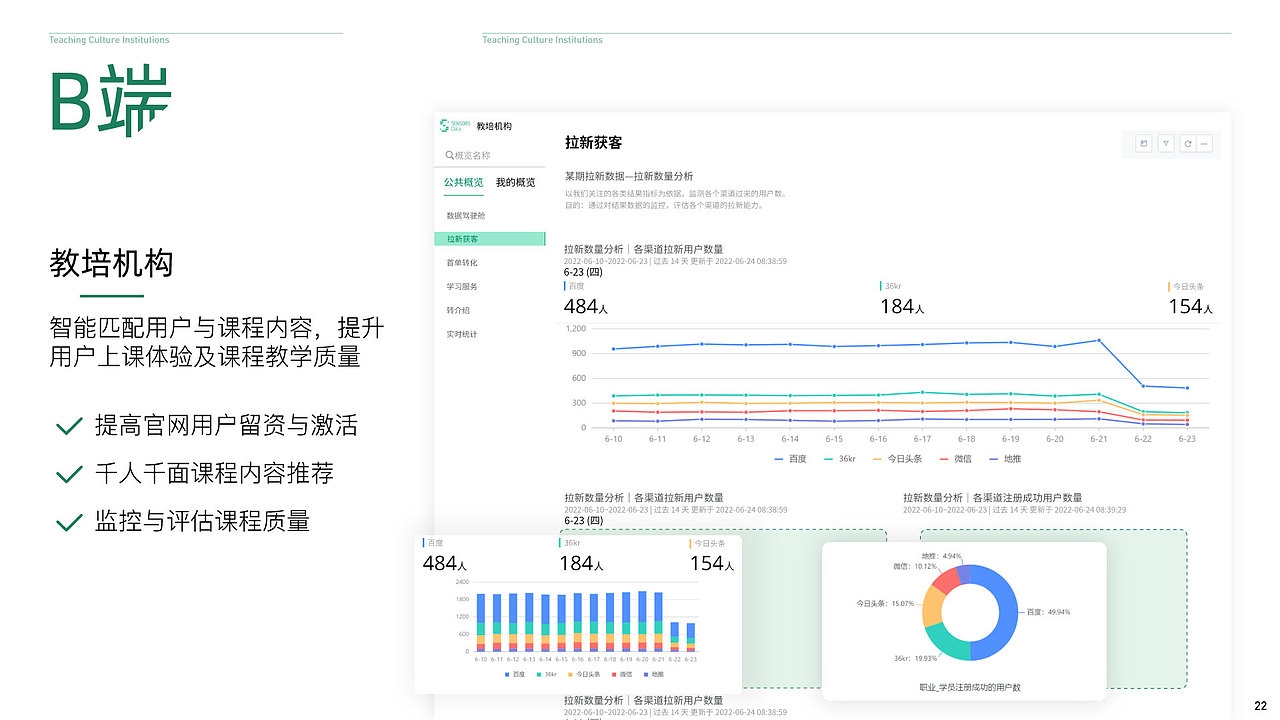Open 数据驾驶舱 in the sidebar
The height and width of the screenshot is (720, 1280).
466,216
